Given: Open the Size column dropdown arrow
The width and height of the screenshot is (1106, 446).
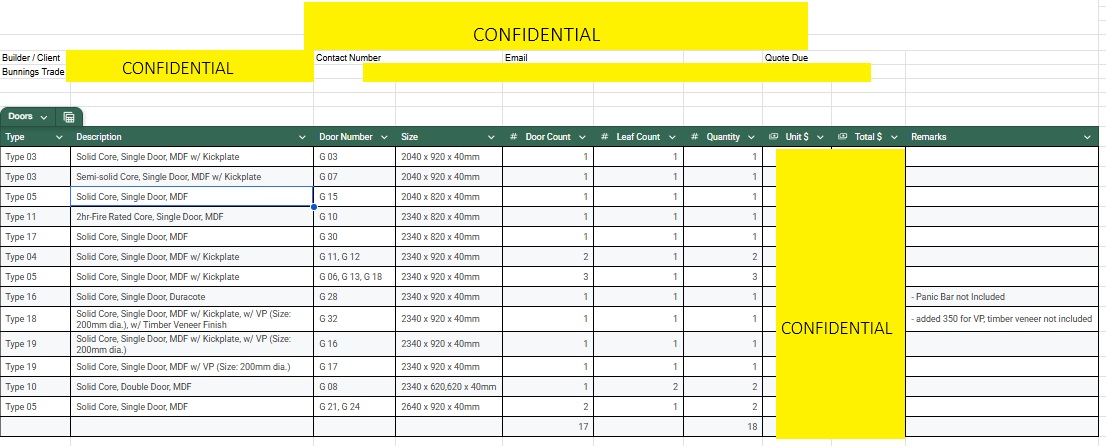Looking at the screenshot, I should pos(492,137).
